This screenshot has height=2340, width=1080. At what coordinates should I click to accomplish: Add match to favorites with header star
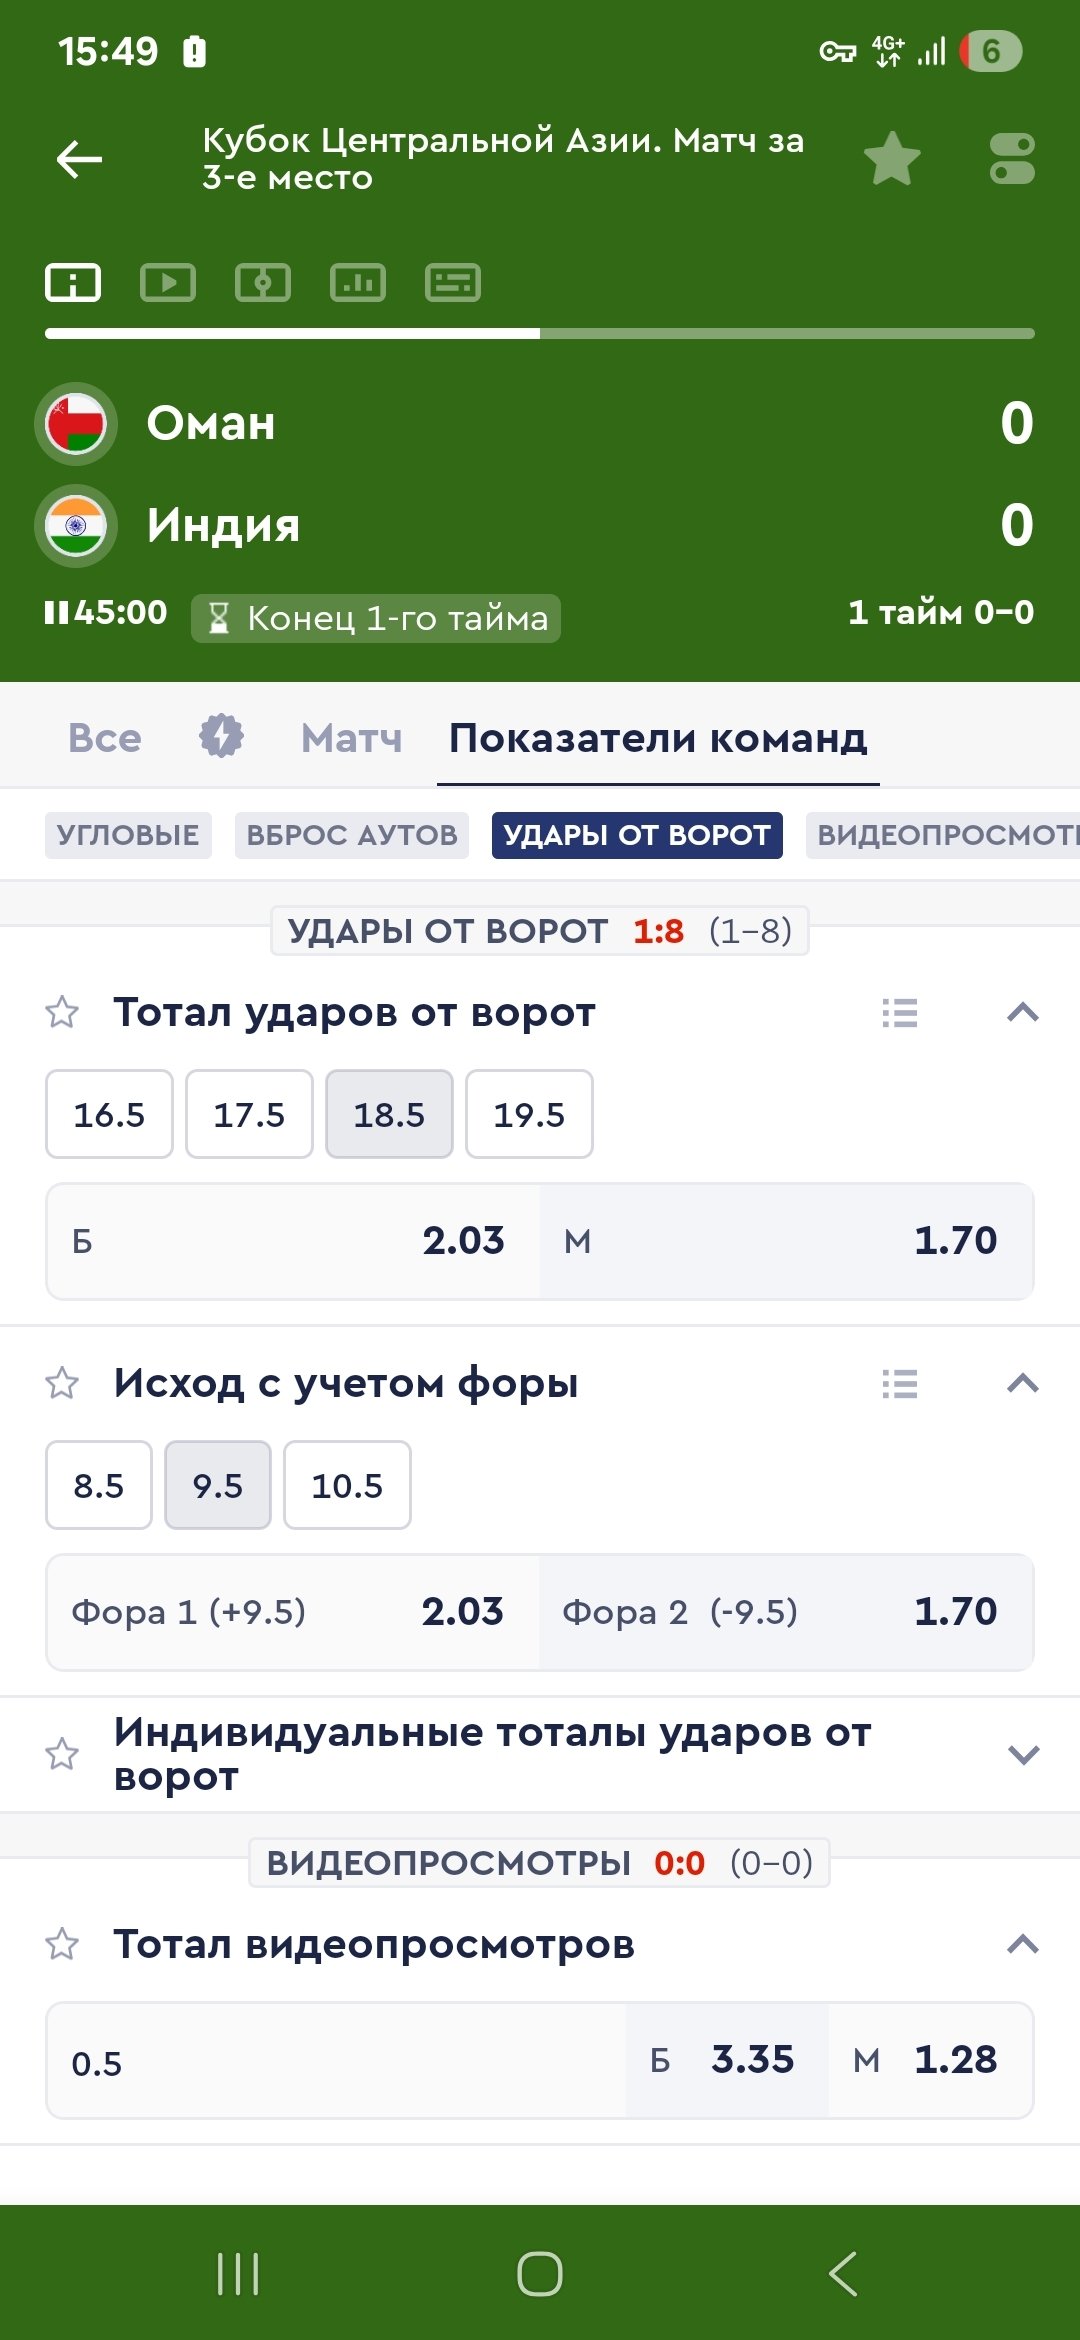point(891,159)
